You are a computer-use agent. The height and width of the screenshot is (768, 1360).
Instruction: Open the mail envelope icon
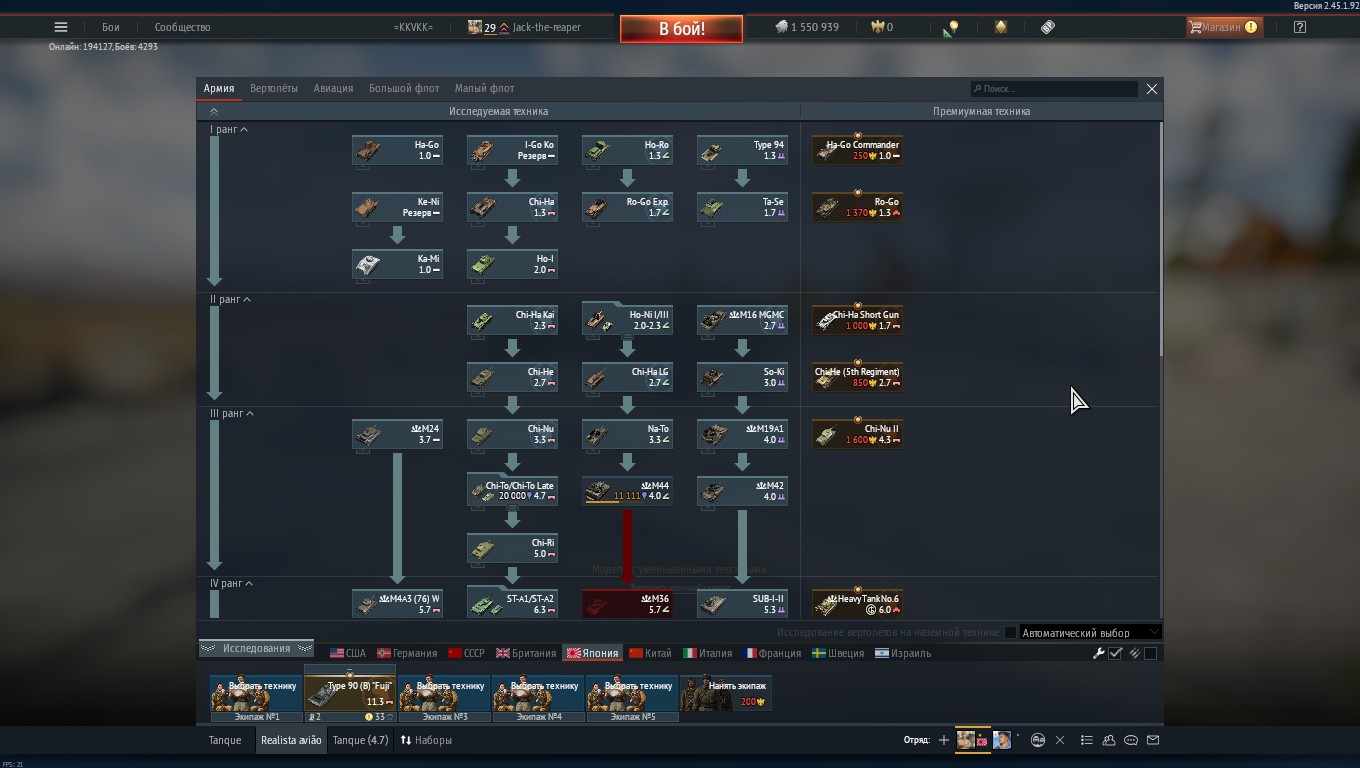pos(1153,740)
